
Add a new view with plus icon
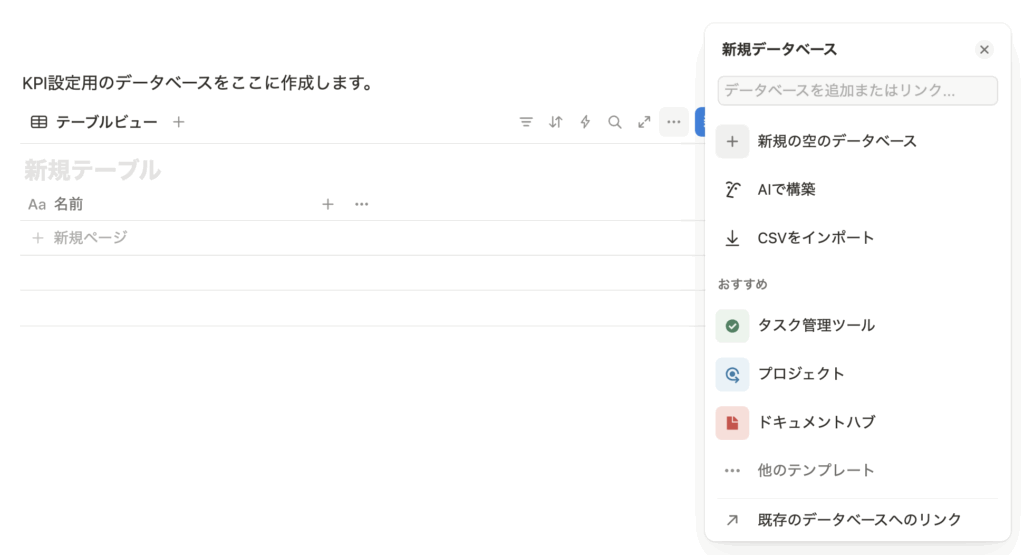pos(179,122)
